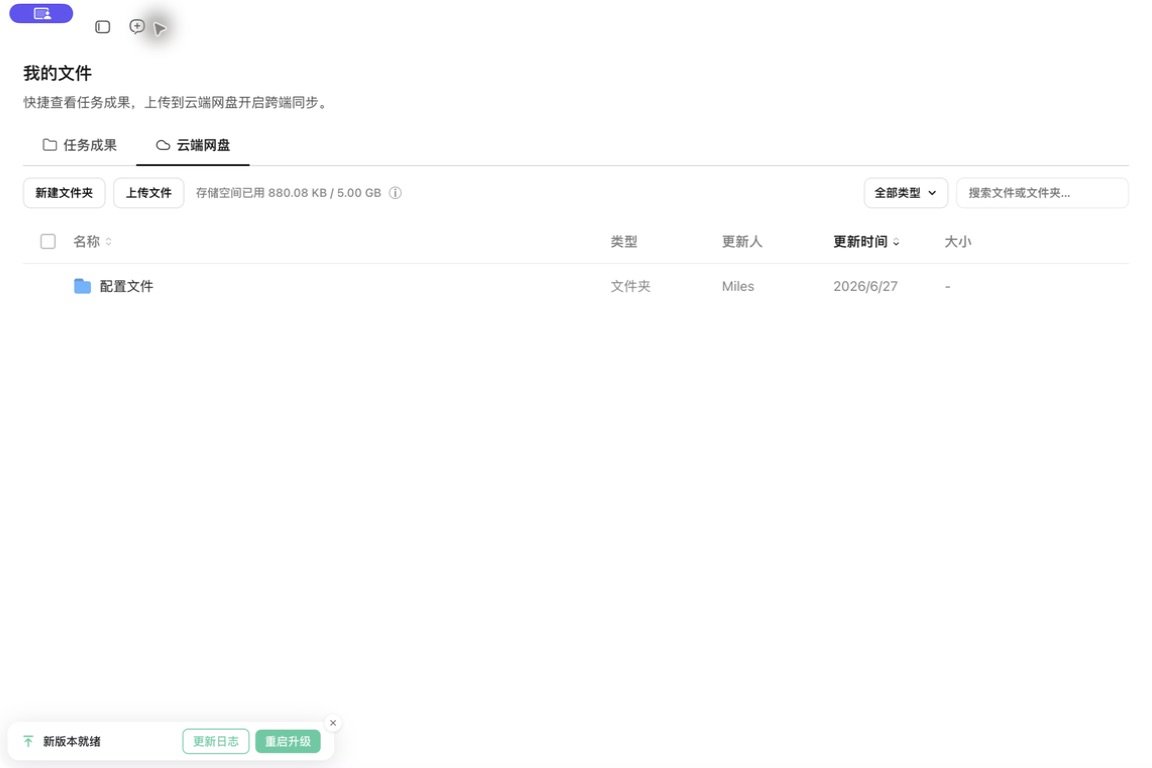Start a new chat with the plus bubble icon
This screenshot has width=1152, height=768.
(x=137, y=27)
